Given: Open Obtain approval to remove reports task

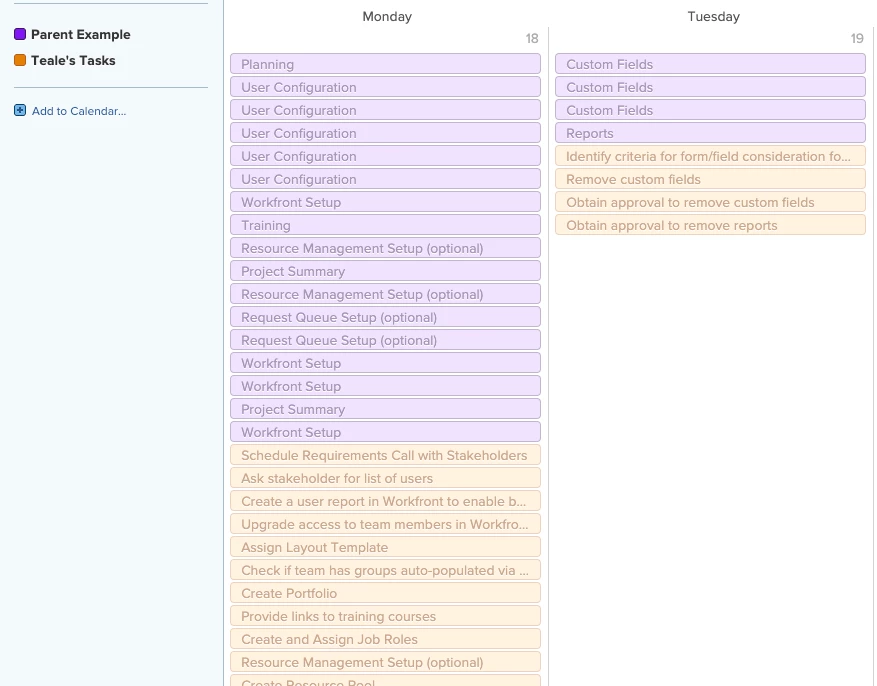Looking at the screenshot, I should coord(710,225).
